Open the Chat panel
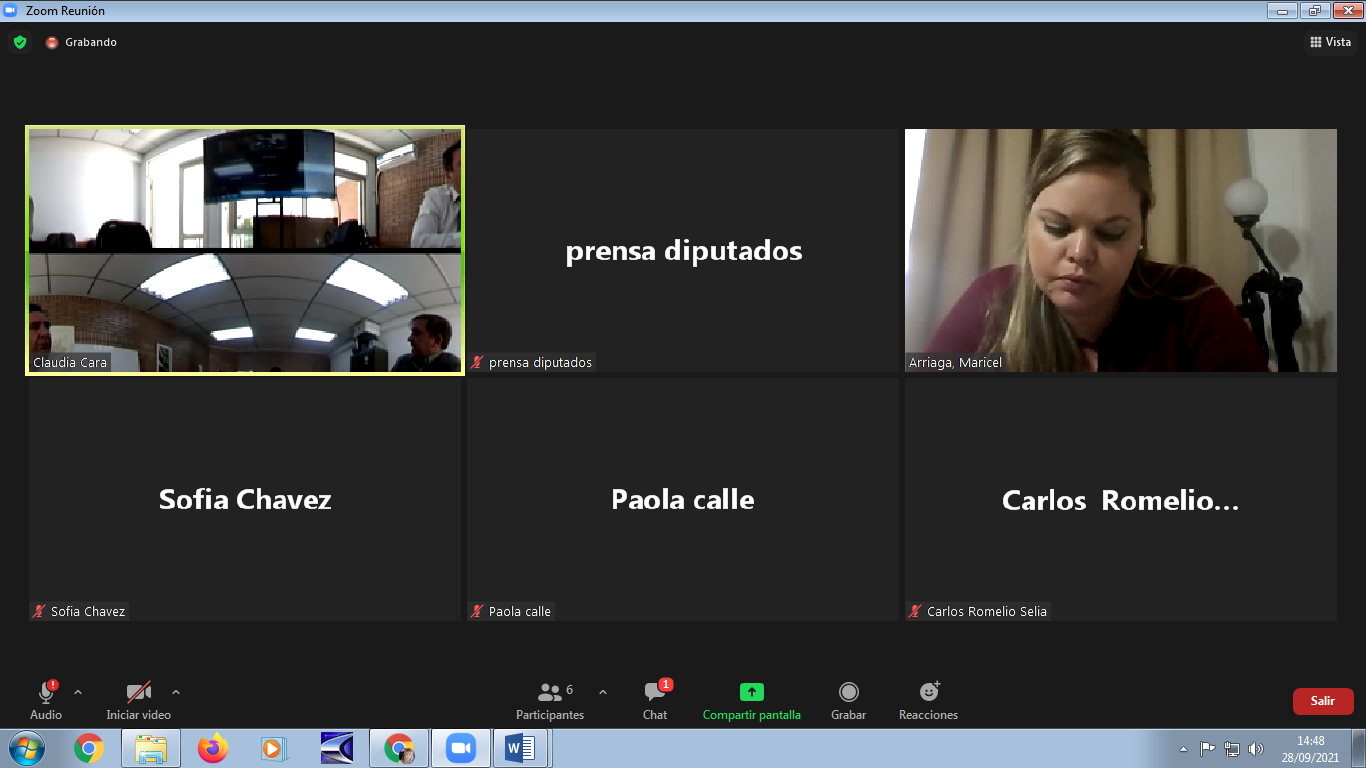1366x768 pixels. (x=655, y=700)
